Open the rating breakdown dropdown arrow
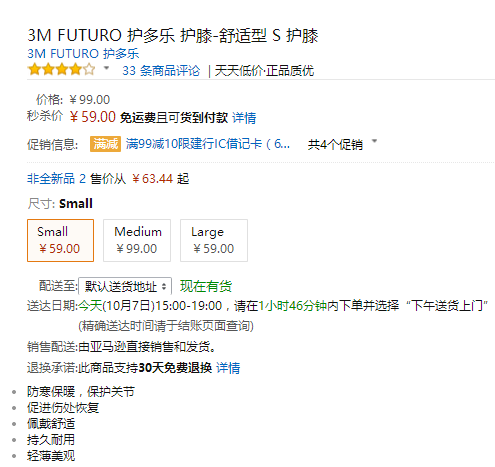 (106, 68)
